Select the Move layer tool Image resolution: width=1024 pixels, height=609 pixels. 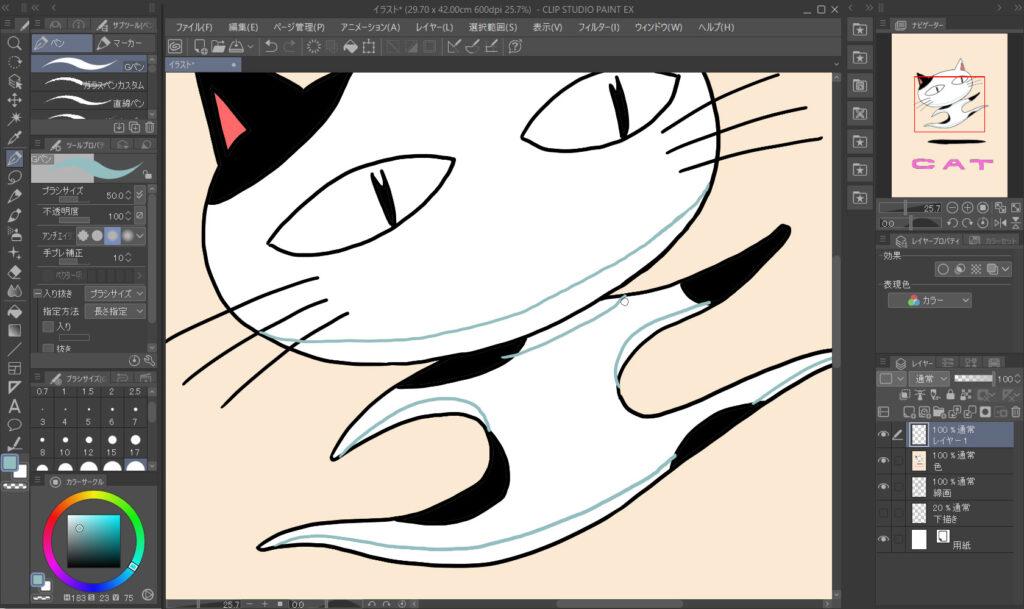(14, 100)
